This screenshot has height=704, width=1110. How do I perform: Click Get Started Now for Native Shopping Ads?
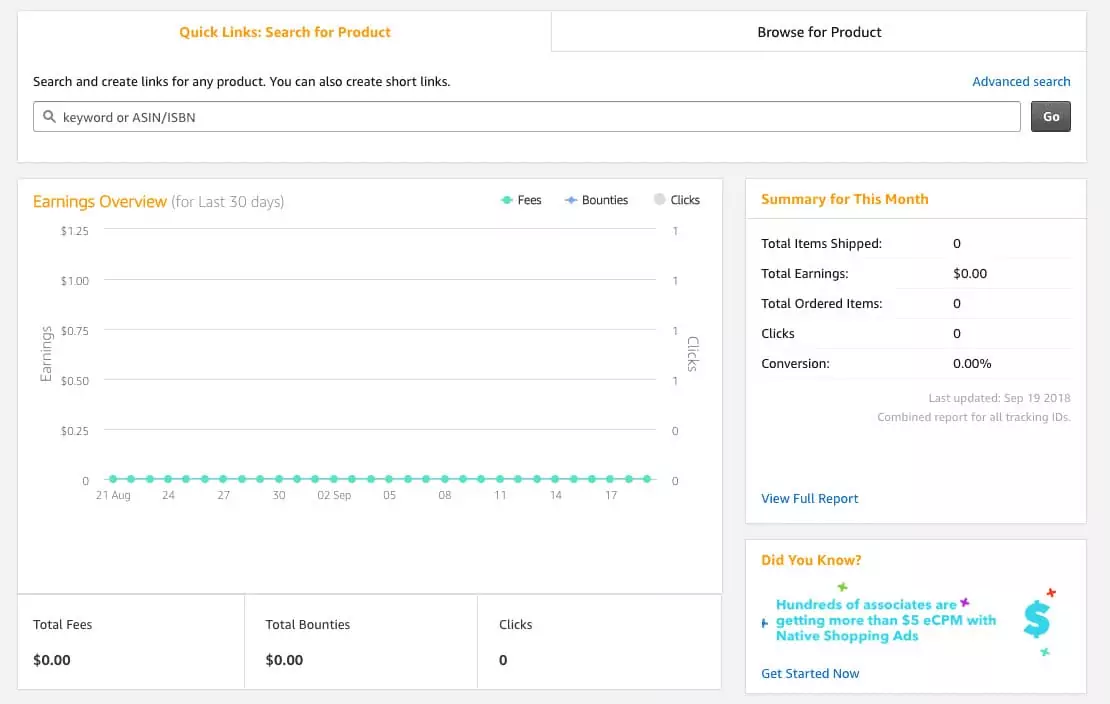click(x=810, y=673)
